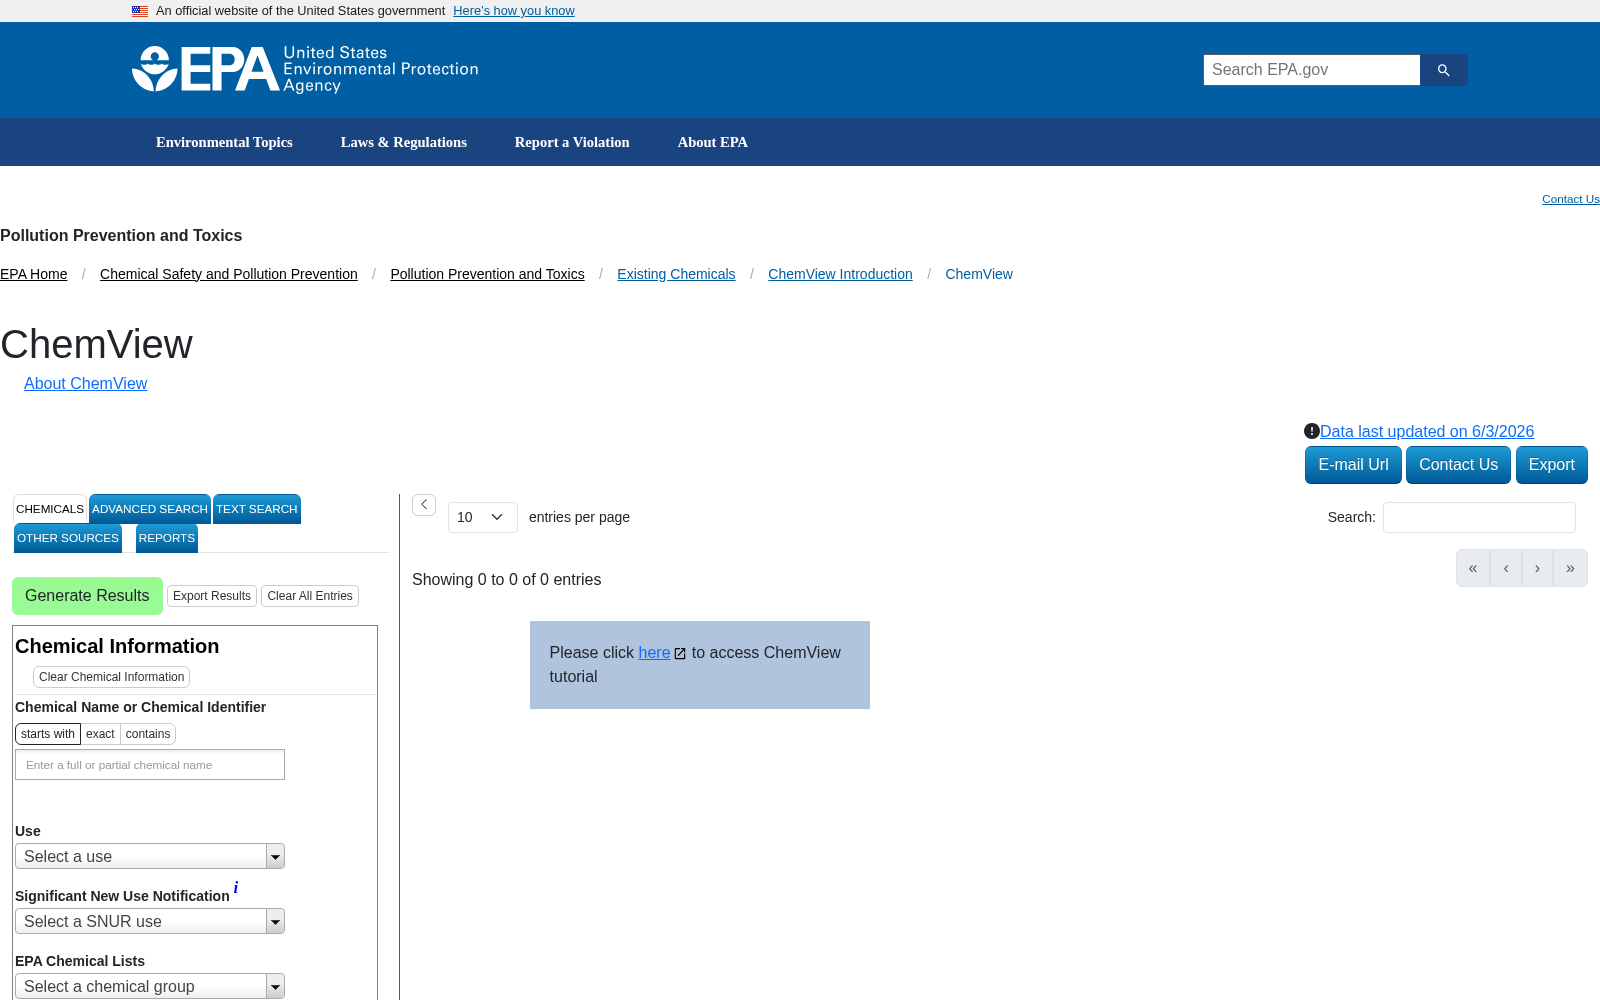Open Chemical Safety and Pollution Prevention breadcrumb
The width and height of the screenshot is (1600, 1000).
[229, 274]
